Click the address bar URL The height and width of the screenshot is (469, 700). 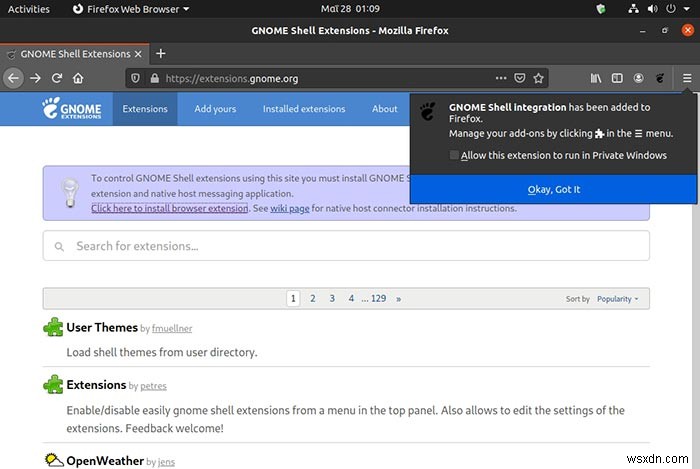232,79
